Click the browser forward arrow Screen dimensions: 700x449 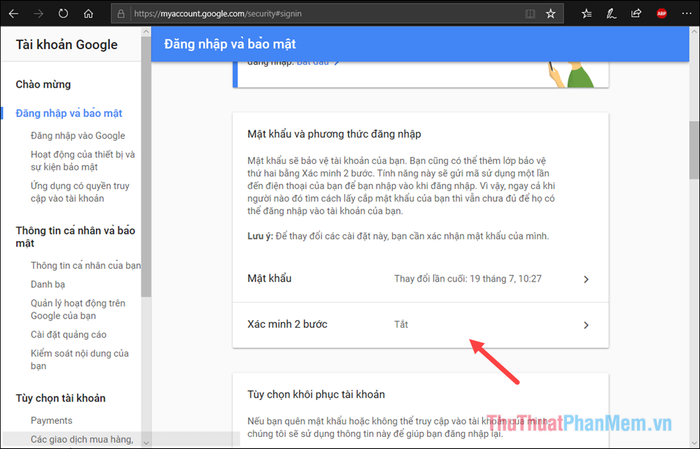pos(38,14)
